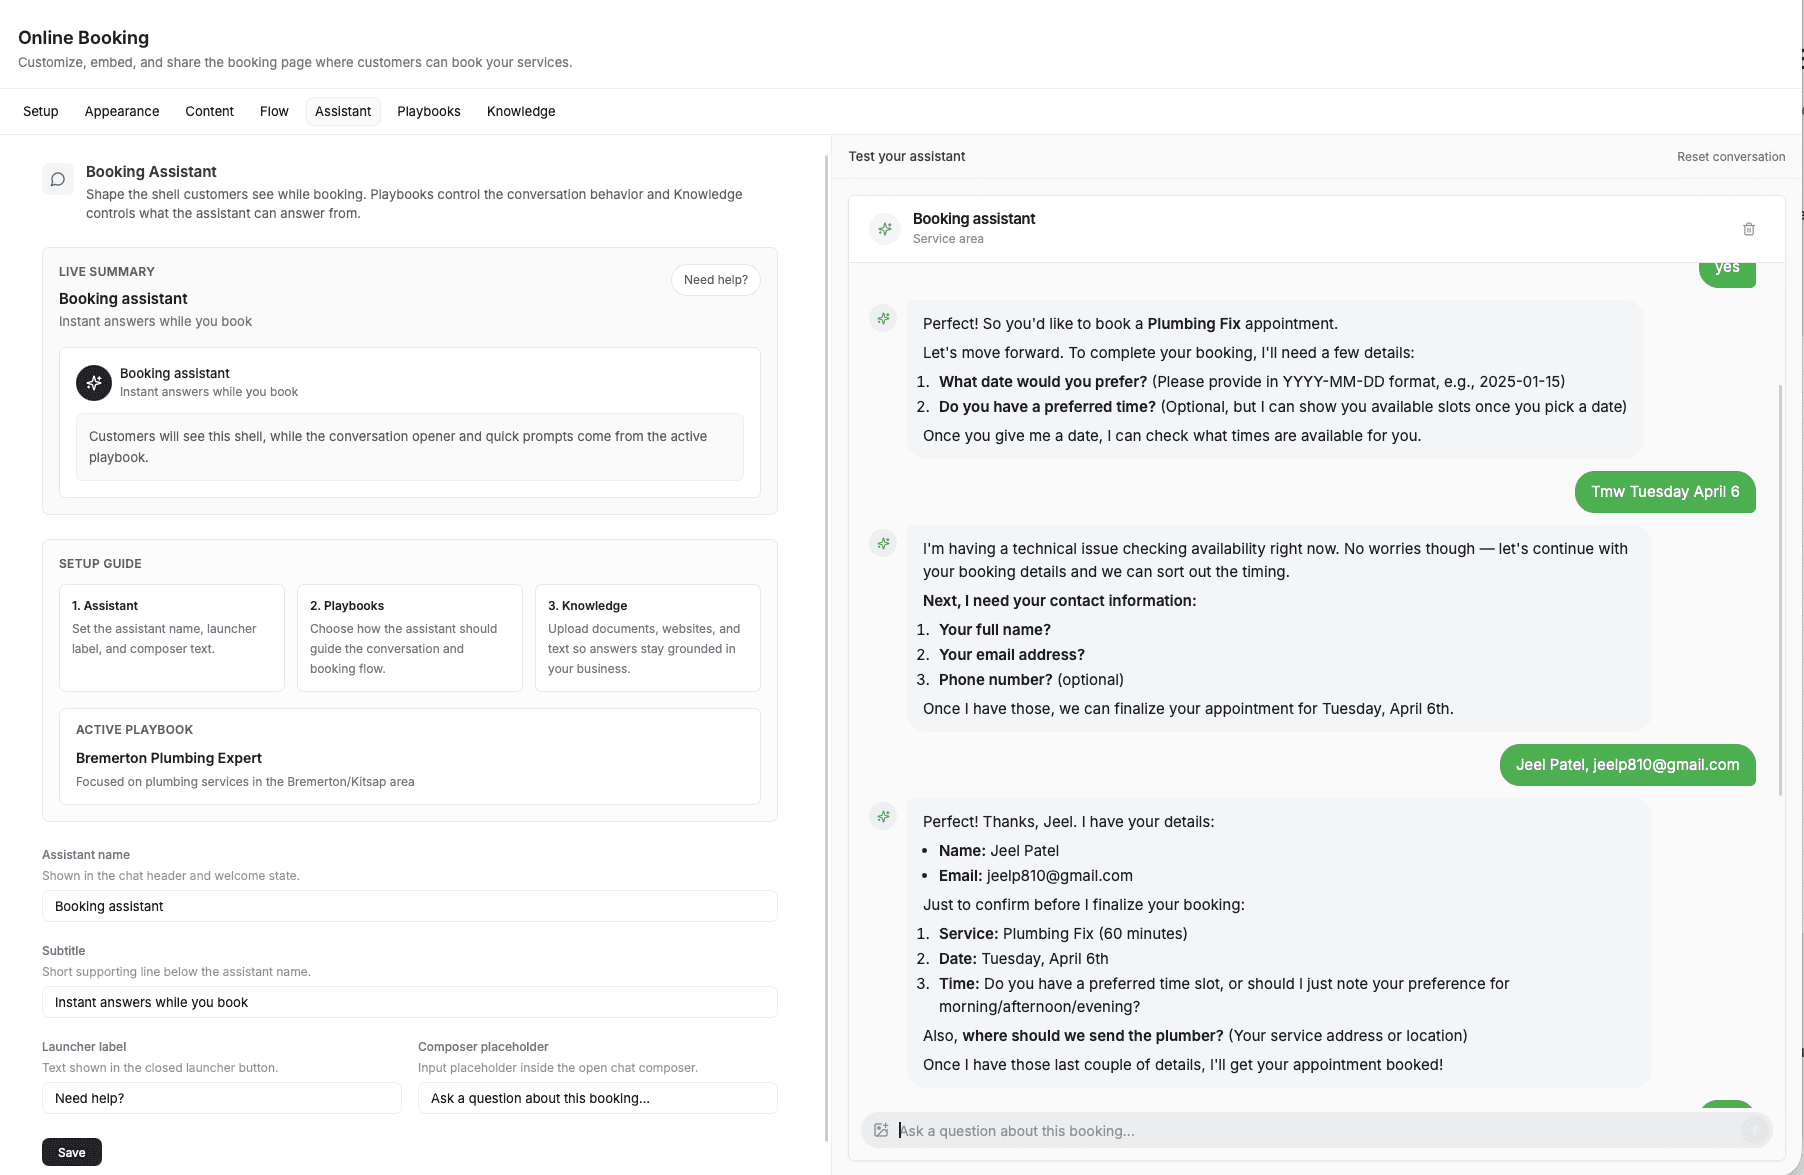Click the send button in the chat composer
1804x1175 pixels.
pyautogui.click(x=1755, y=1130)
